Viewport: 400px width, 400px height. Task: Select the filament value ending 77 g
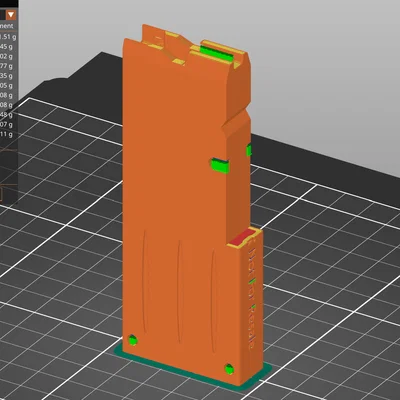[x=6, y=66]
